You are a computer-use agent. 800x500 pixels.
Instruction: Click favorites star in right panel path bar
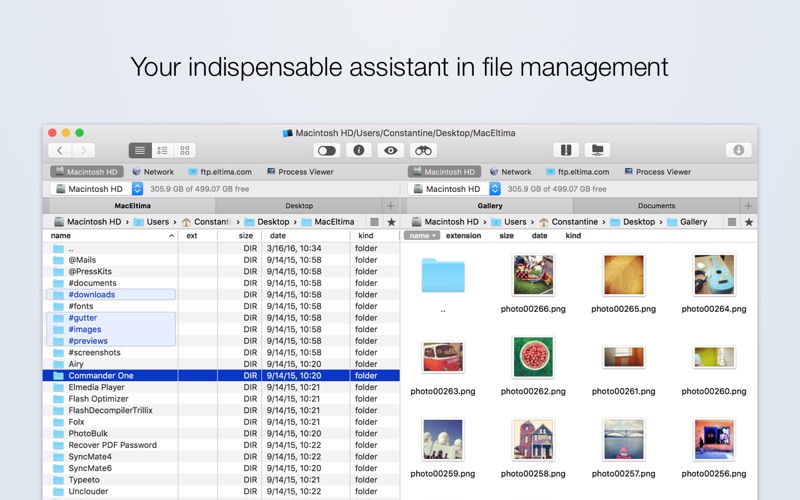tap(748, 222)
